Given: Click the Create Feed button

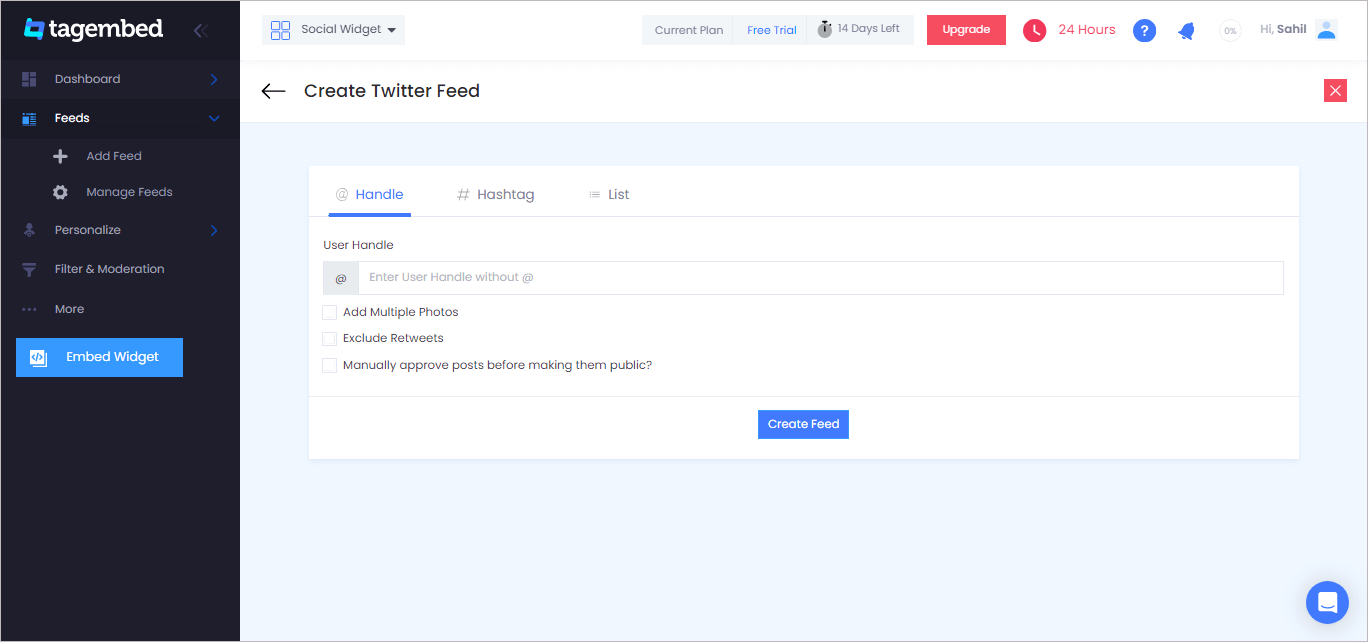Looking at the screenshot, I should 803,424.
